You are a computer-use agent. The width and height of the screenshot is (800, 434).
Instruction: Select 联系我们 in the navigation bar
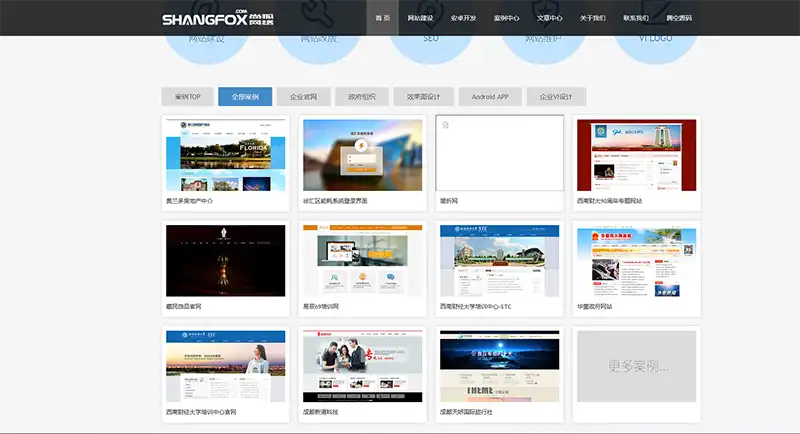(x=636, y=18)
